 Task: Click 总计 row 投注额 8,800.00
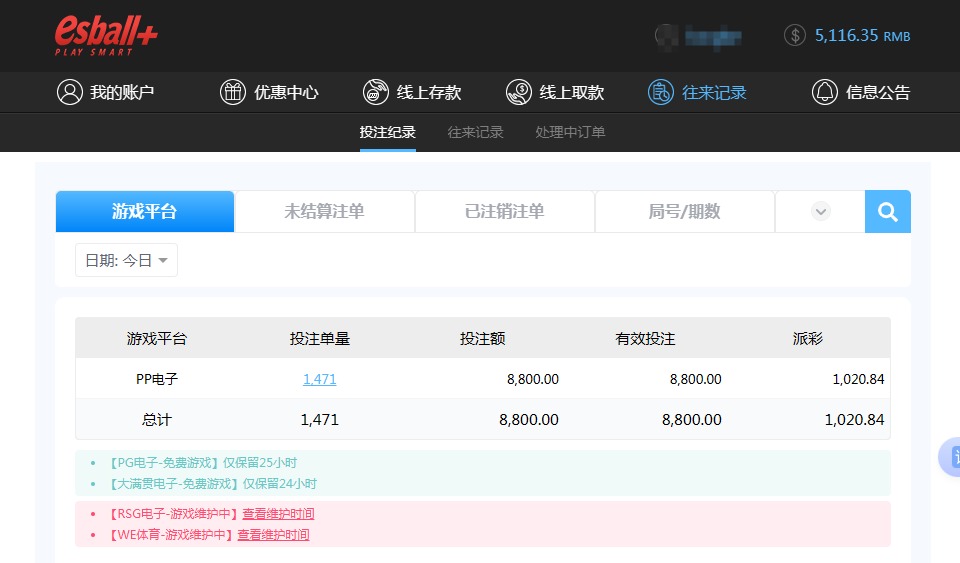[529, 420]
